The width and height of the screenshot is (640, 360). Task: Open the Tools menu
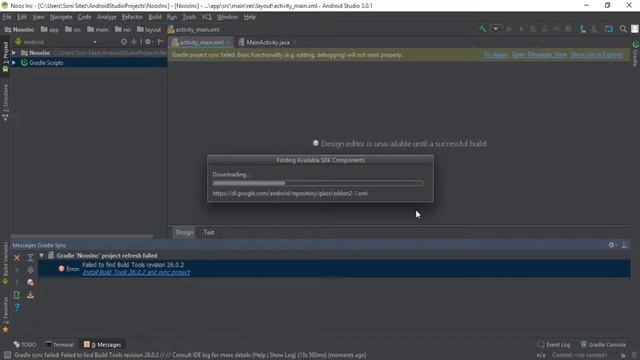tap(189, 17)
